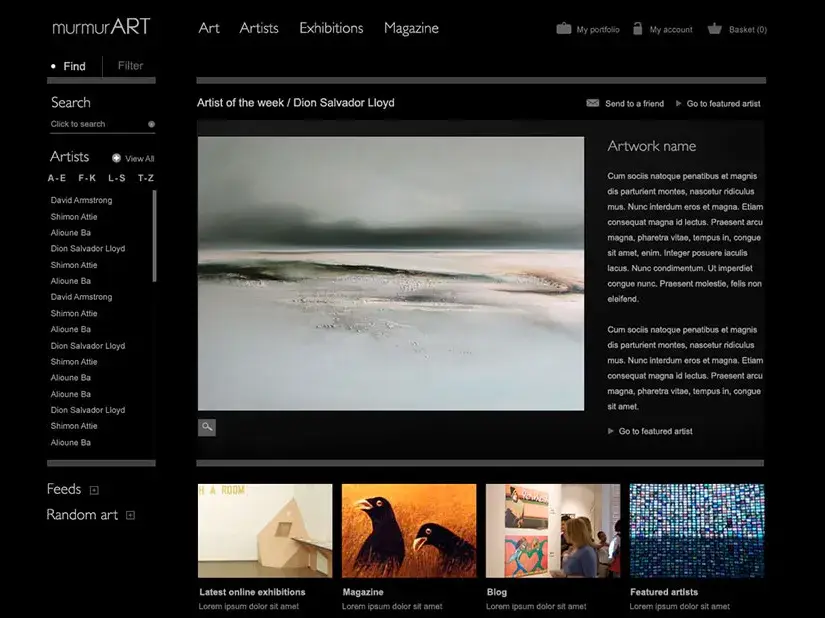Select David Armstrong at top of artist list

[x=81, y=200]
